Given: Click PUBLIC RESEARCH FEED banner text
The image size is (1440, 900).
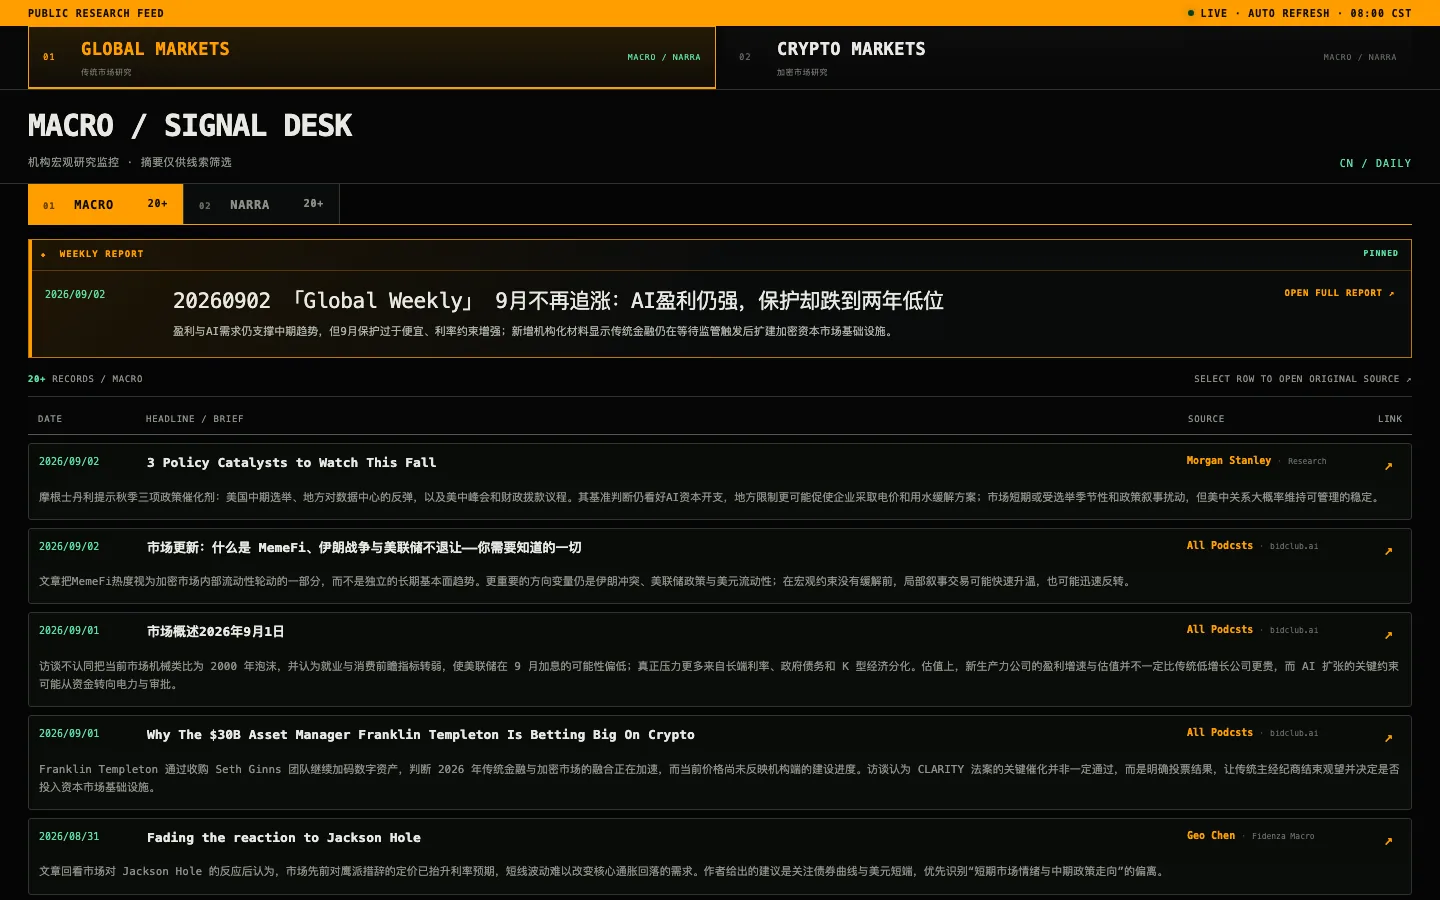Looking at the screenshot, I should (96, 13).
